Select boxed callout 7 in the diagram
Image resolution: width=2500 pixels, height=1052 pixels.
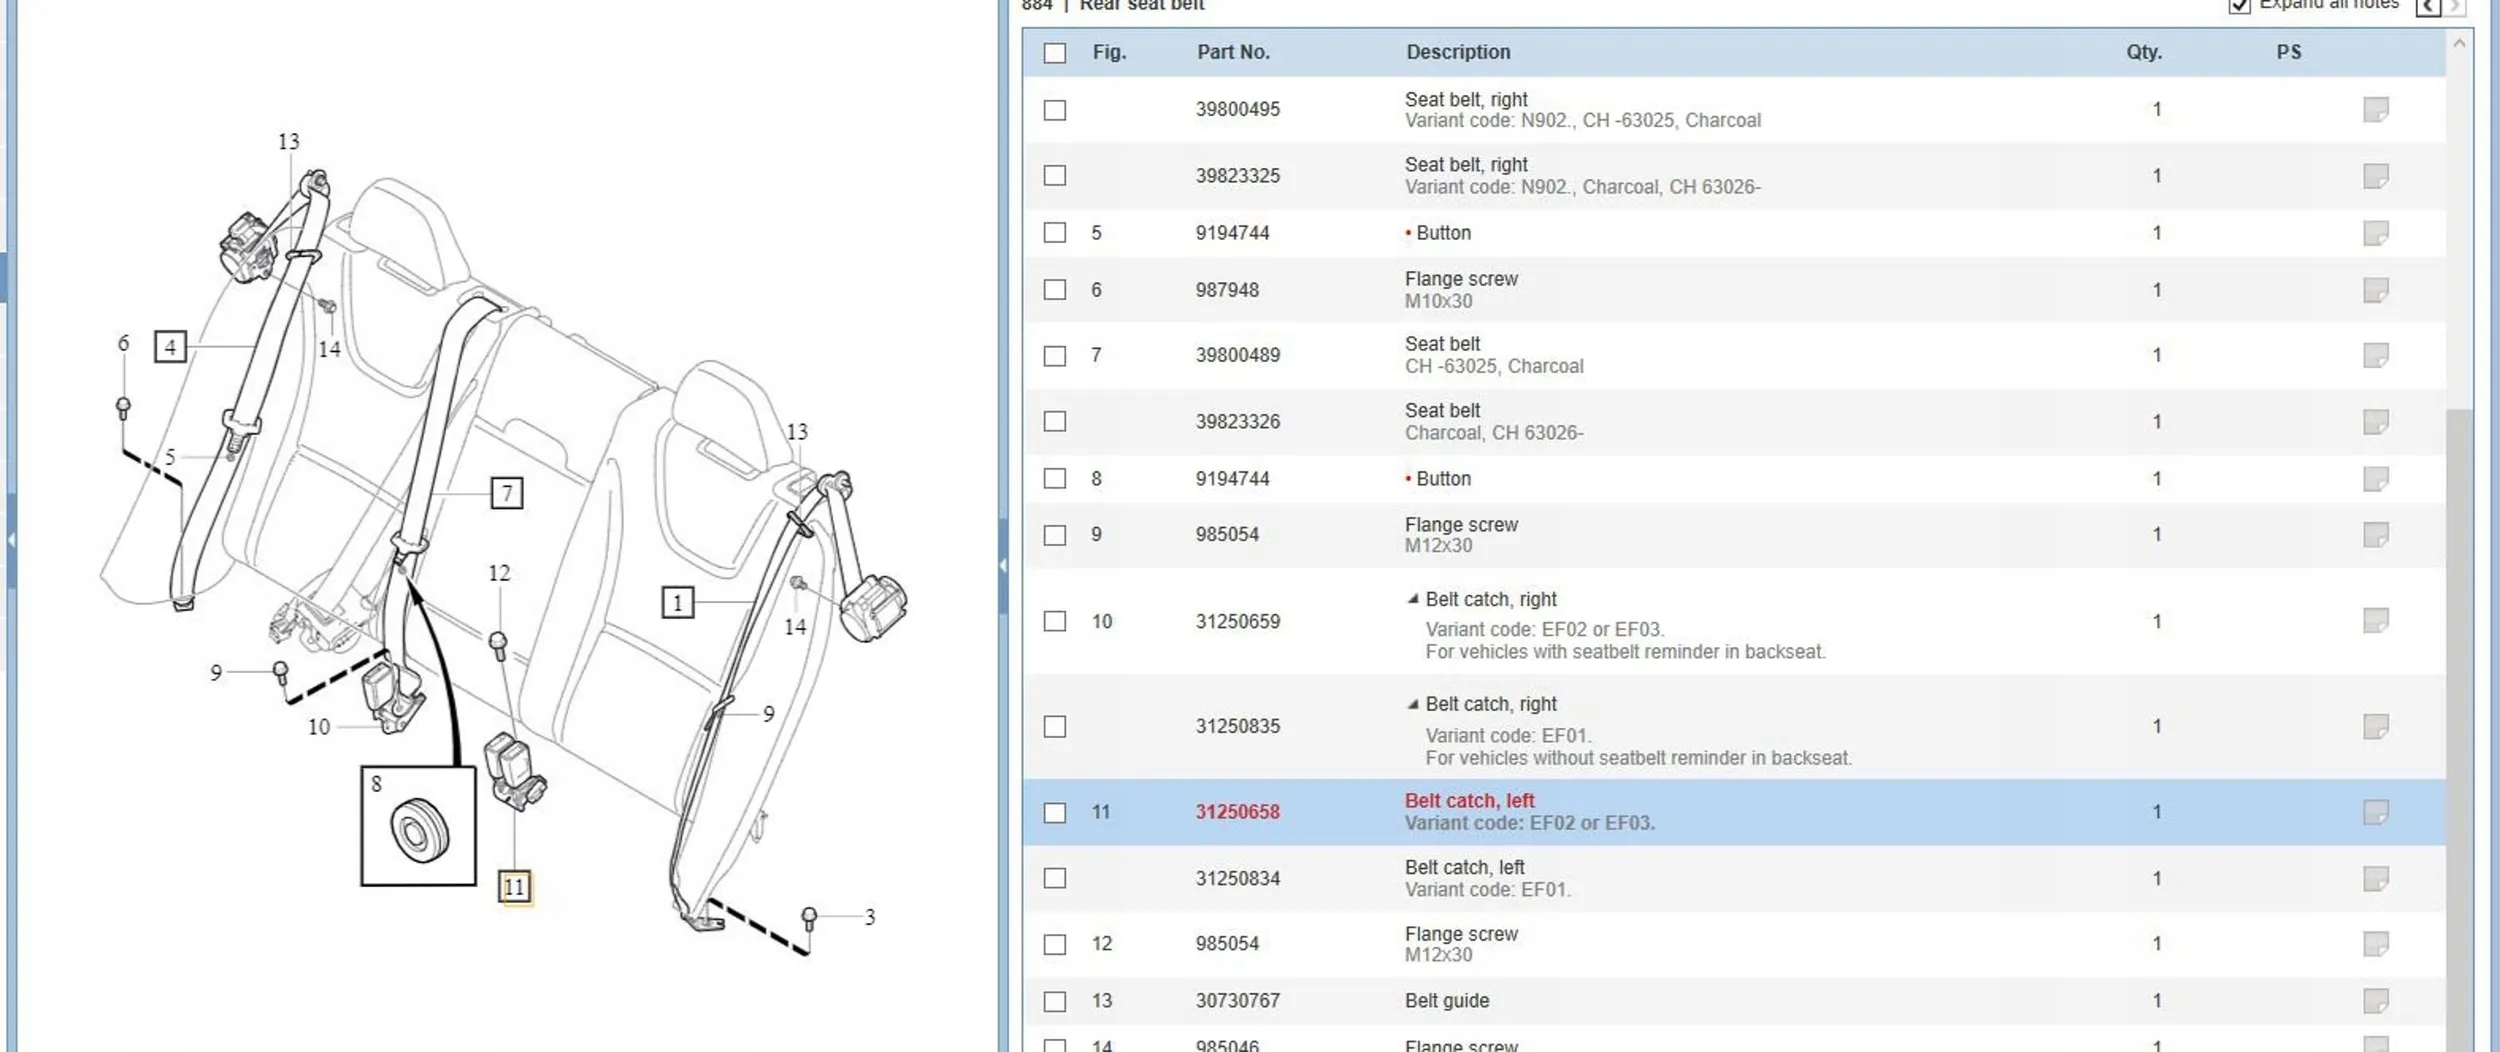coord(507,493)
